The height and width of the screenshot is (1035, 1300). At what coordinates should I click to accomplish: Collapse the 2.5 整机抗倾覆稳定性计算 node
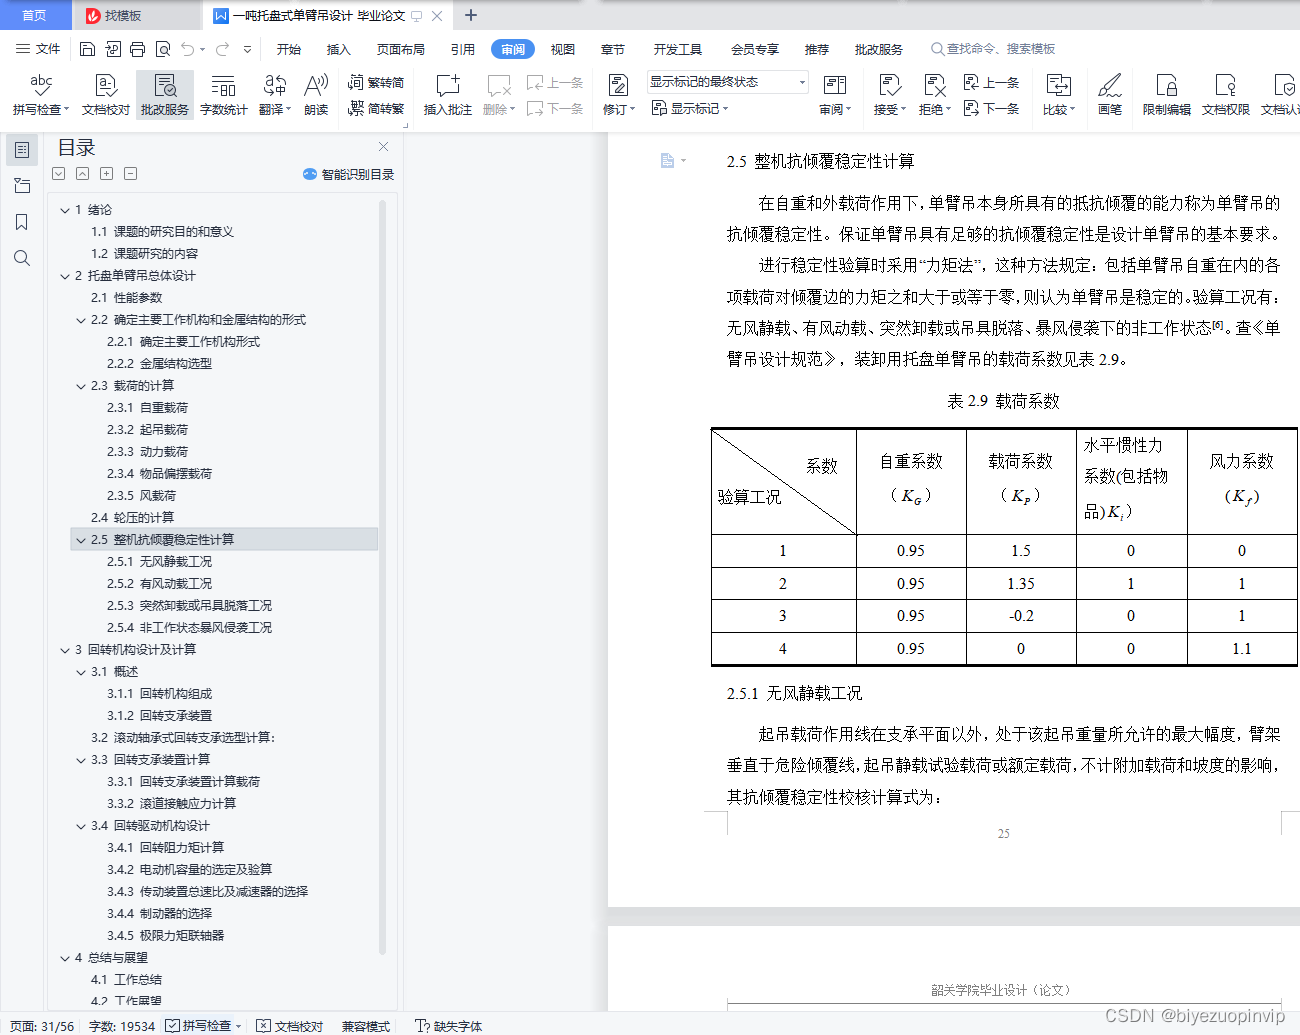click(81, 540)
